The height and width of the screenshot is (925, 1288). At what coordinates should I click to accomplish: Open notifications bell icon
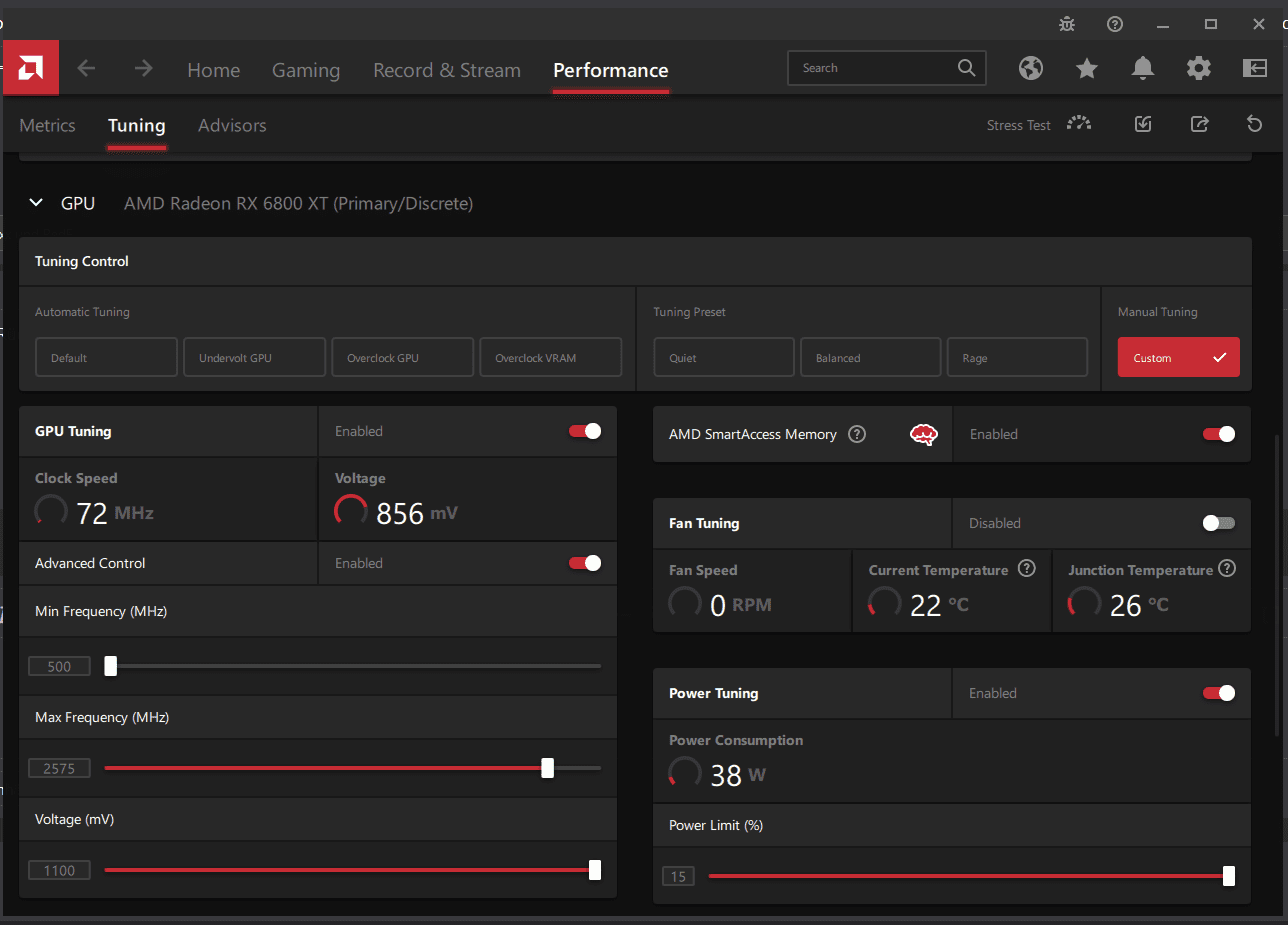(1143, 68)
